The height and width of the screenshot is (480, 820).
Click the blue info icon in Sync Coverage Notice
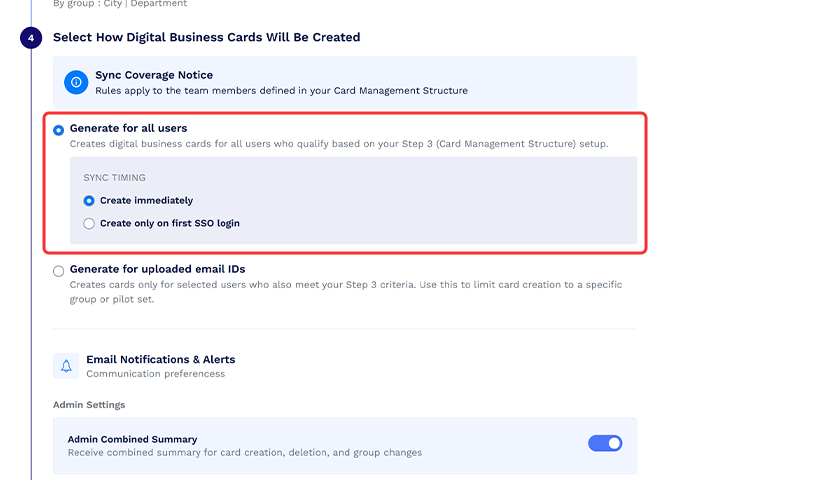click(76, 82)
